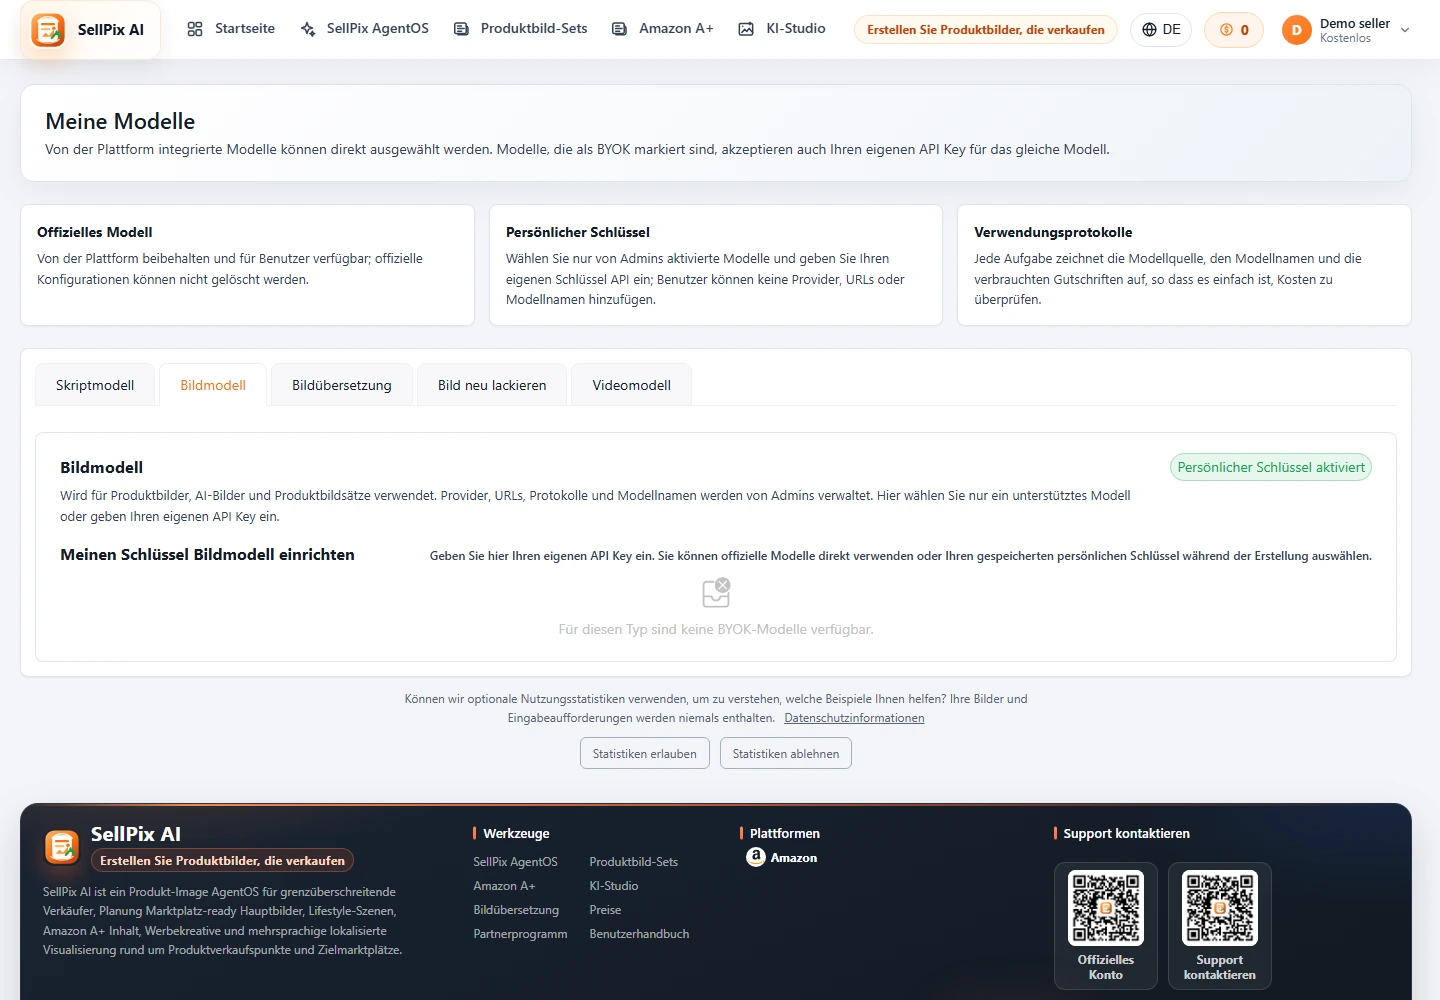The width and height of the screenshot is (1440, 1000).
Task: Go to Startseite in the navigation
Action: pos(231,29)
